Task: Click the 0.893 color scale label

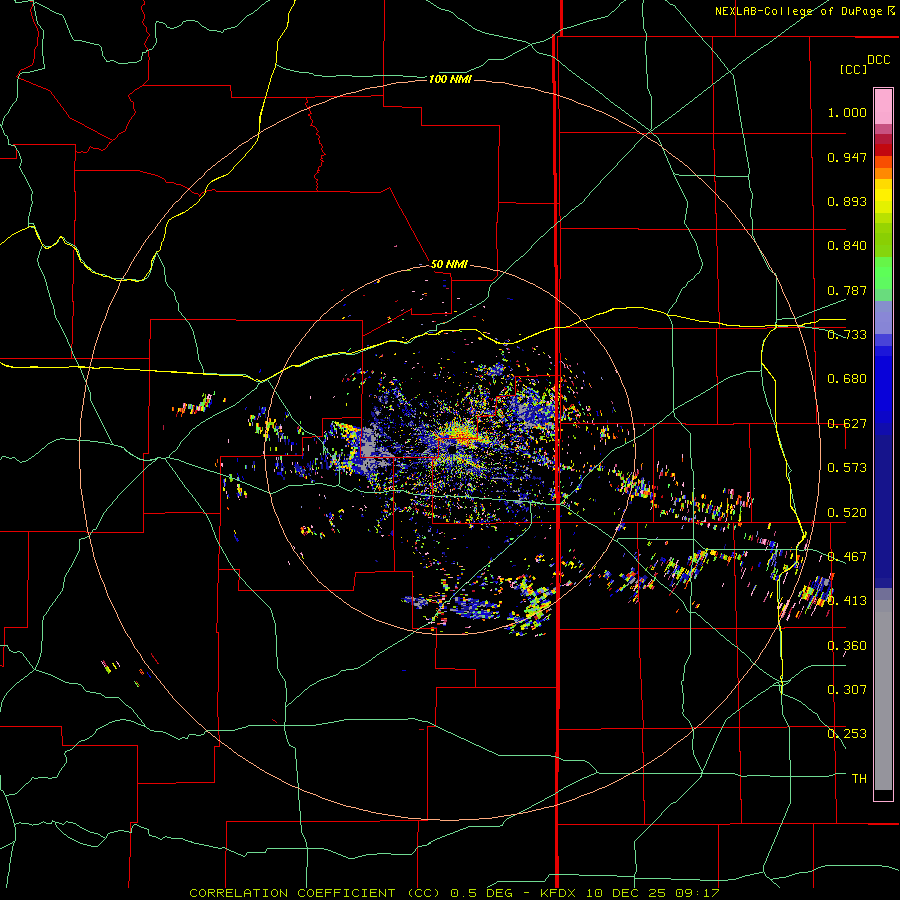Action: click(x=847, y=201)
